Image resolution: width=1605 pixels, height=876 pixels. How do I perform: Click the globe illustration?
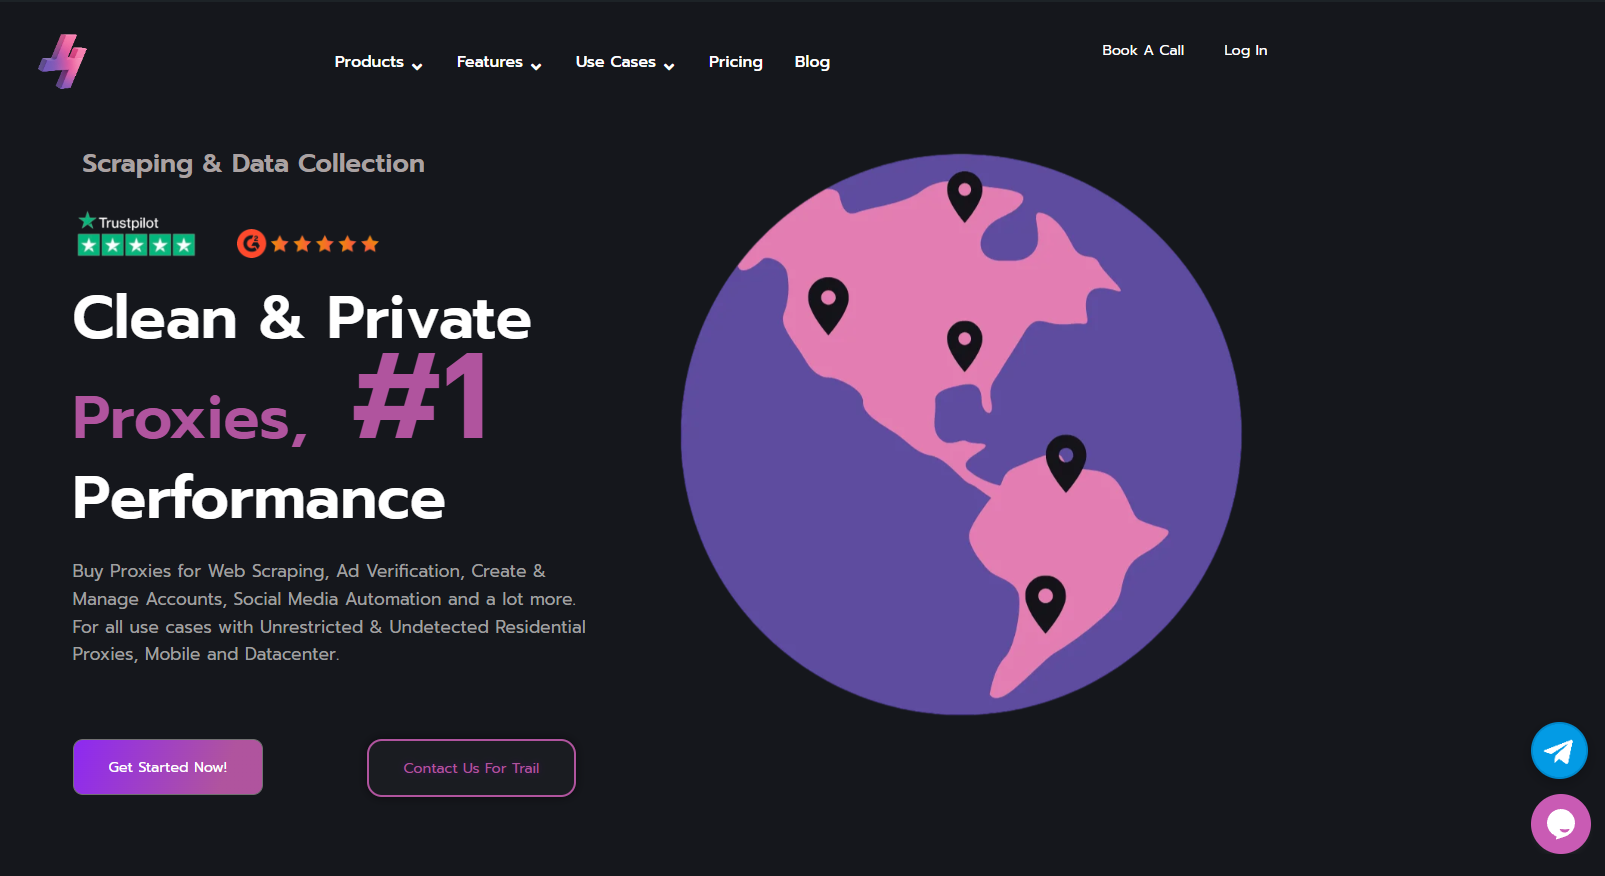click(x=961, y=434)
